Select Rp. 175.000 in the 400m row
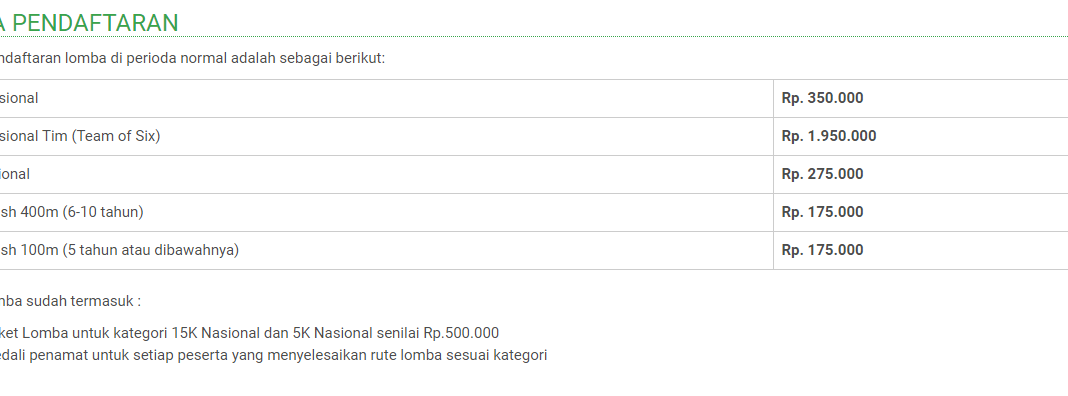Image resolution: width=1068 pixels, height=396 pixels. click(x=920, y=213)
